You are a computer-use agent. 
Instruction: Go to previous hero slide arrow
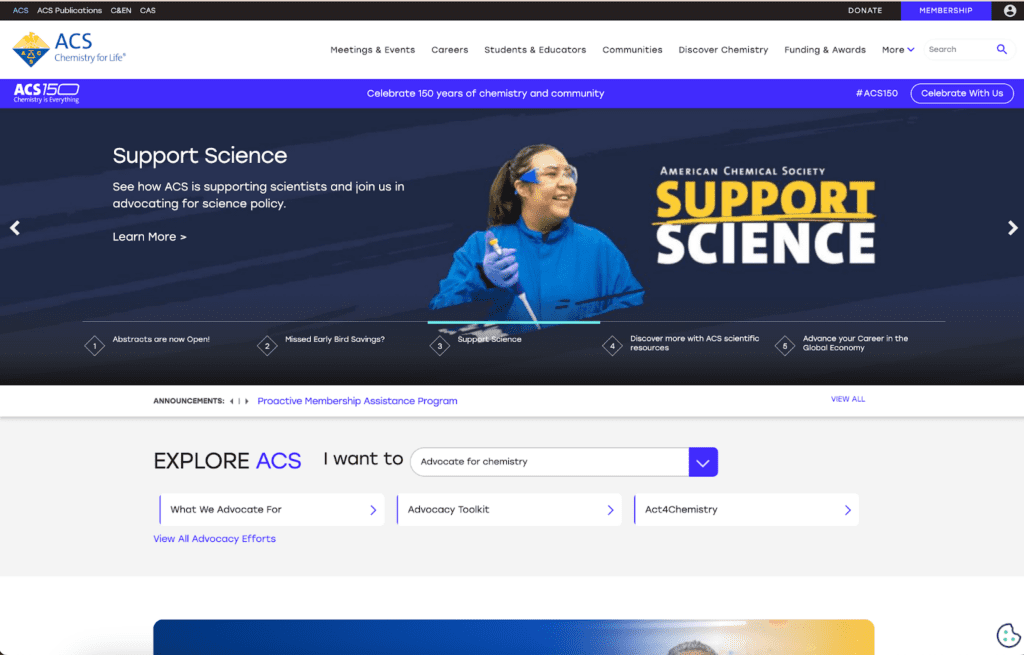(x=15, y=228)
